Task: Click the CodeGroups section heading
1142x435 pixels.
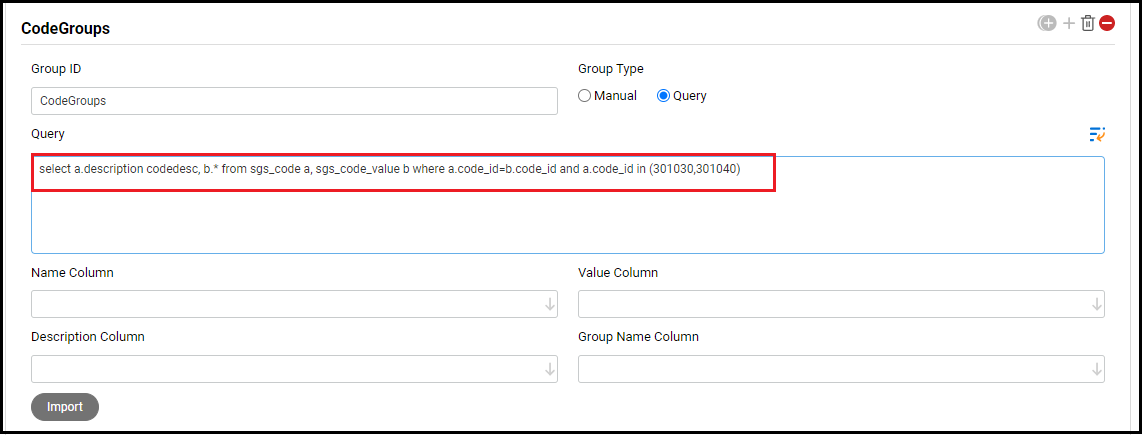Action: 66,29
